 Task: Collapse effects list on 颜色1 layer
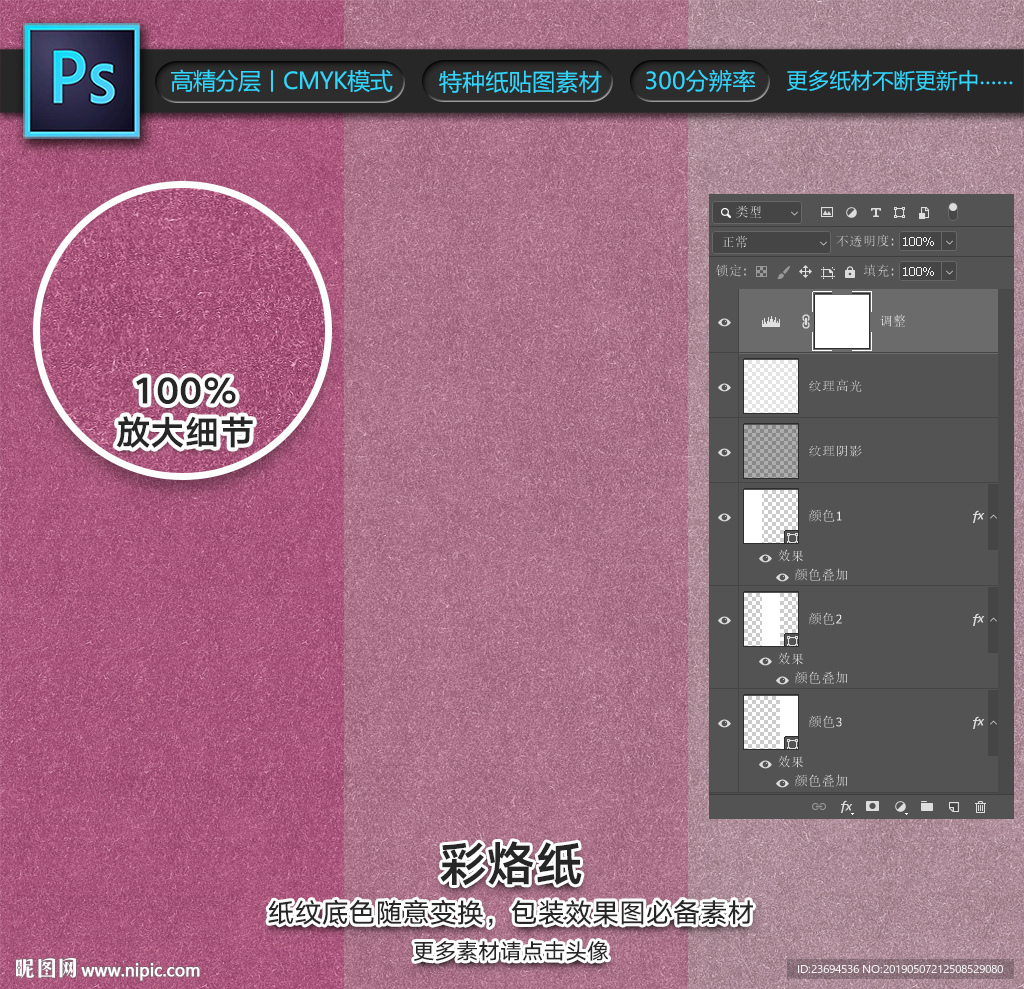pyautogui.click(x=993, y=517)
